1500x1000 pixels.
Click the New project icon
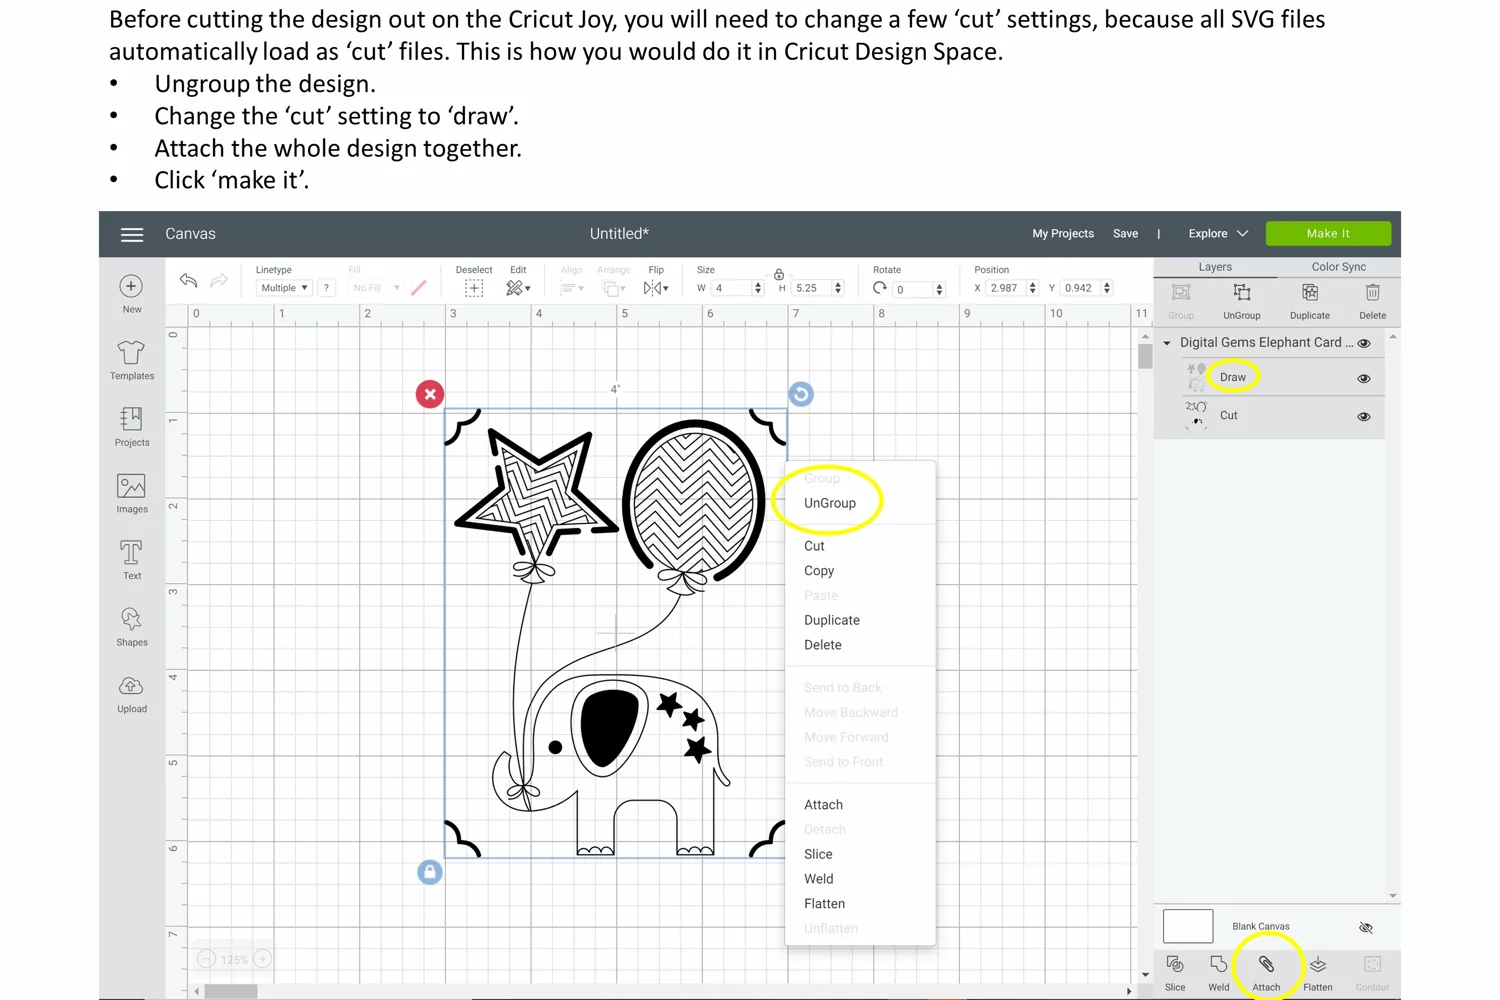(x=131, y=287)
